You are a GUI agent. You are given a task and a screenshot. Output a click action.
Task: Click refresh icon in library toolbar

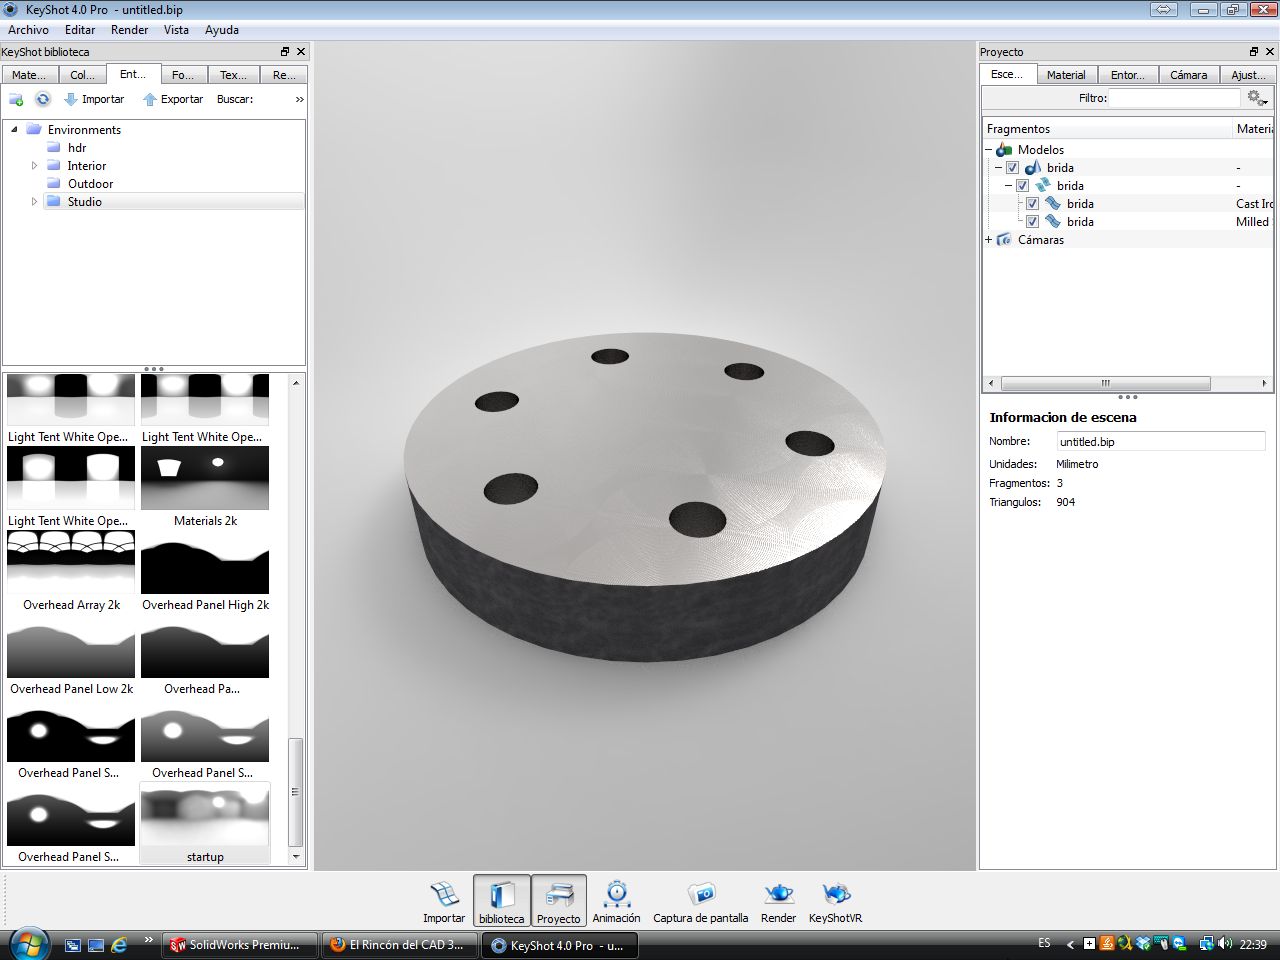[43, 99]
